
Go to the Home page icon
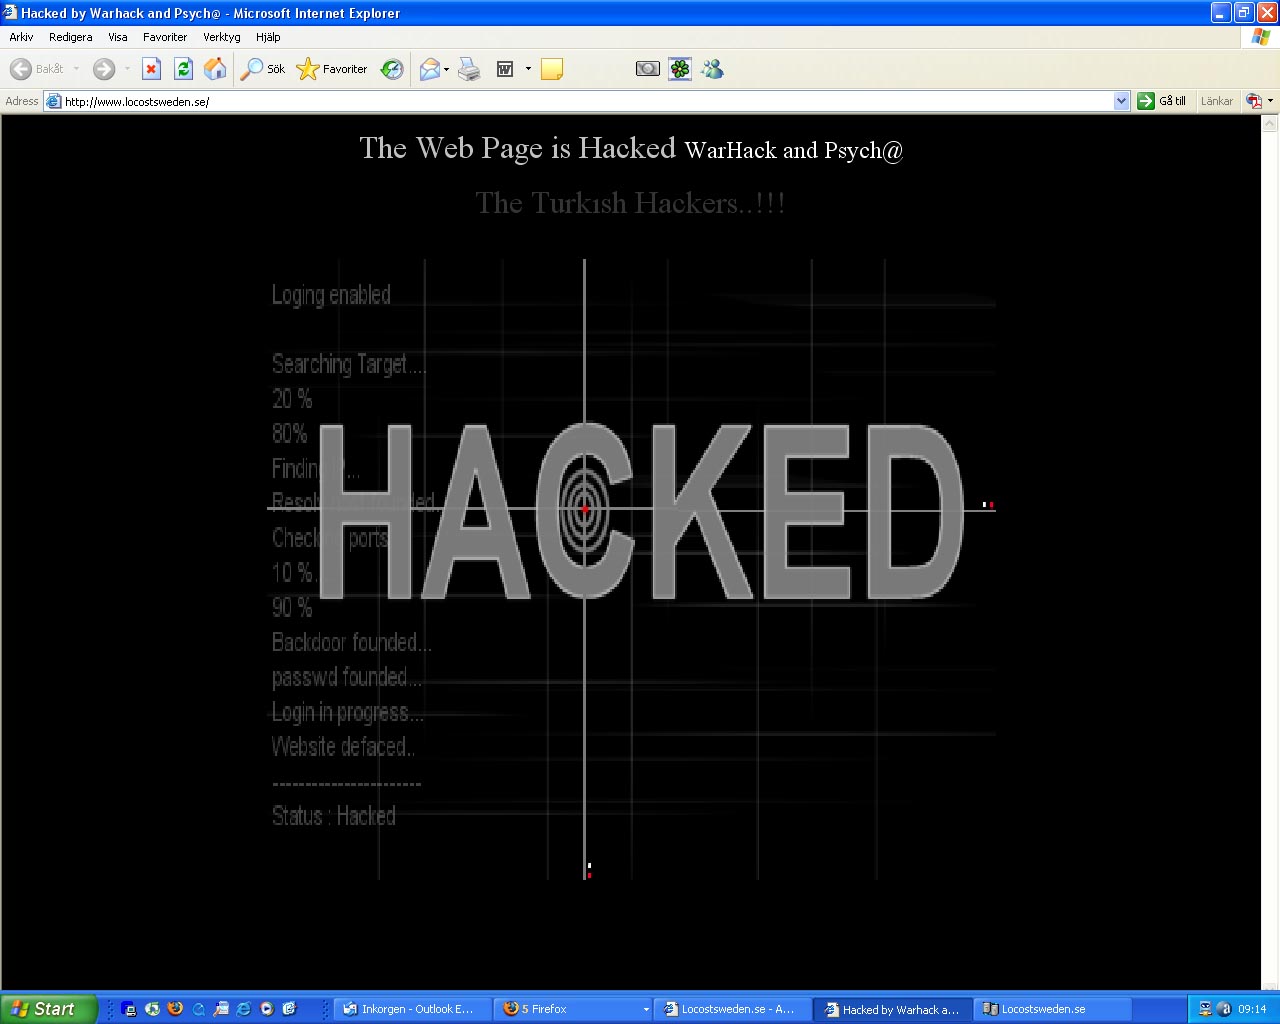click(x=215, y=69)
